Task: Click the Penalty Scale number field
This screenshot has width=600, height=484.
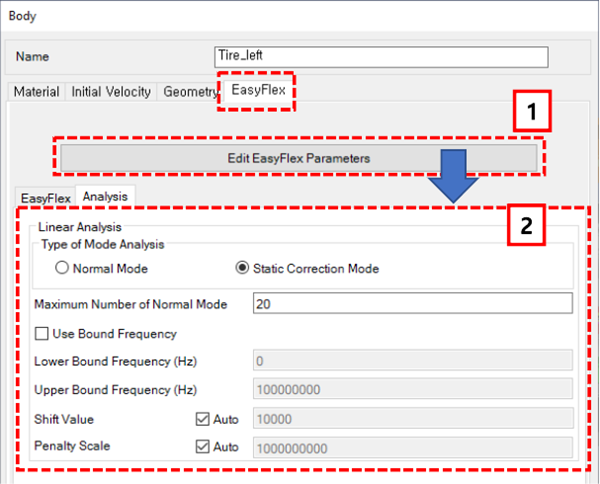Action: click(x=413, y=448)
